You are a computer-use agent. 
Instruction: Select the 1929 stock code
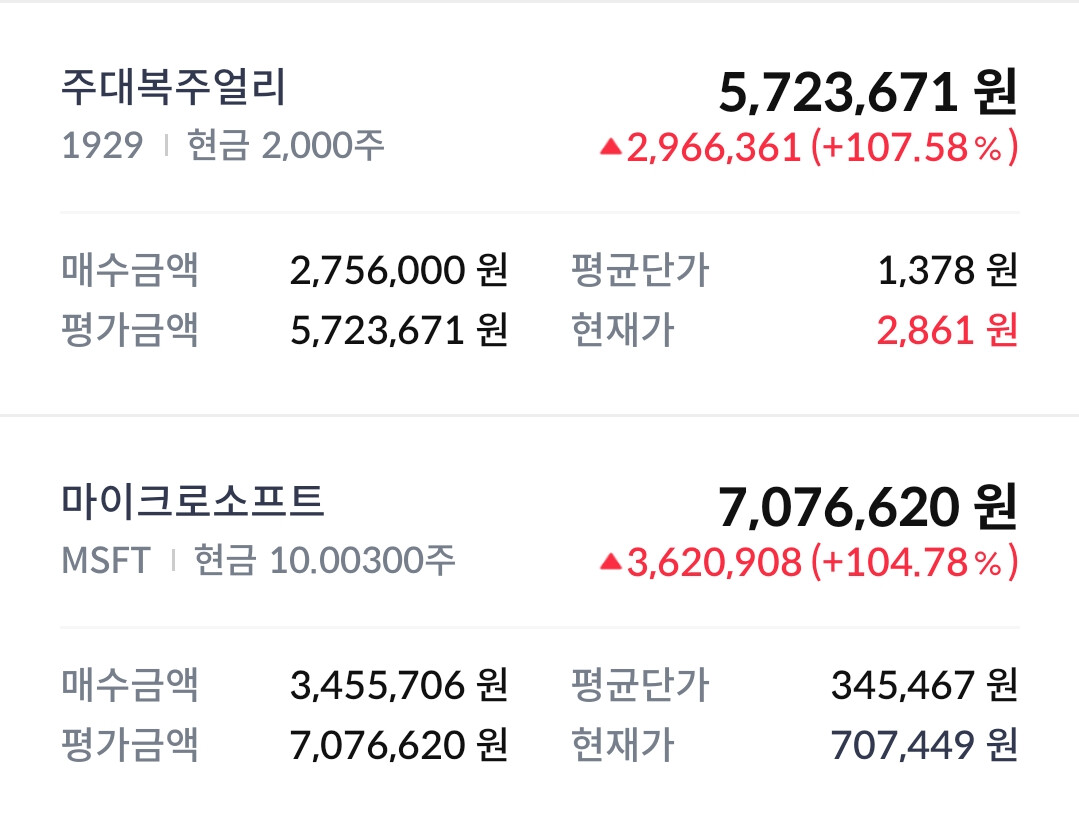[102, 147]
